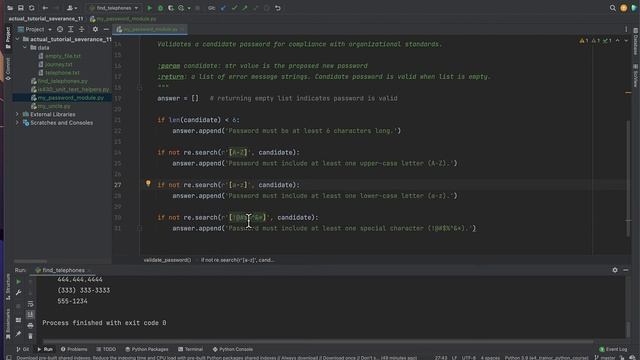
Task: Expand External Libraries node
Action: point(18,114)
